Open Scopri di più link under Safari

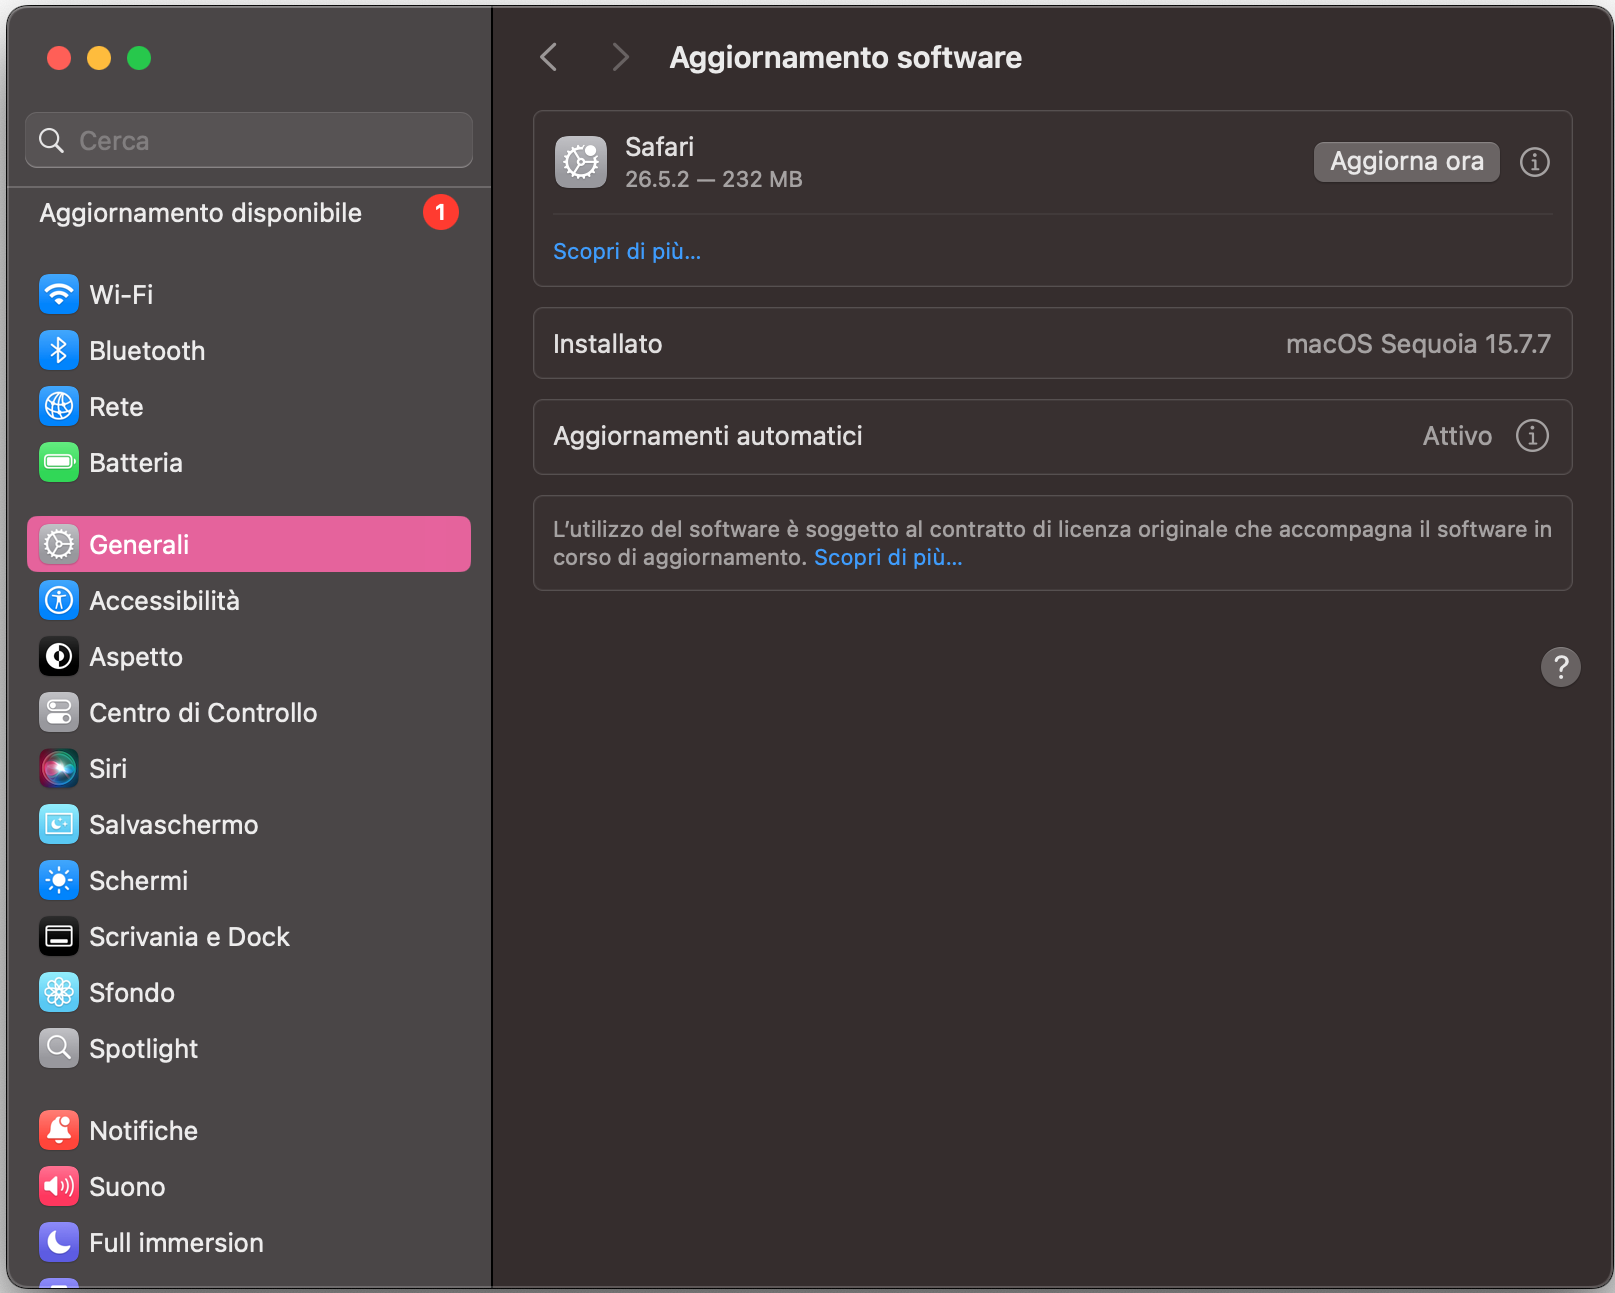(627, 251)
